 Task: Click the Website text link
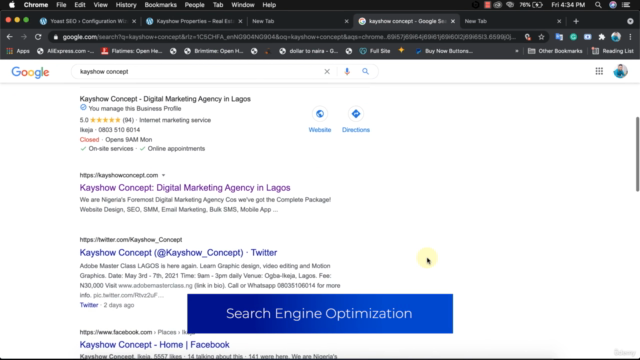(x=320, y=130)
